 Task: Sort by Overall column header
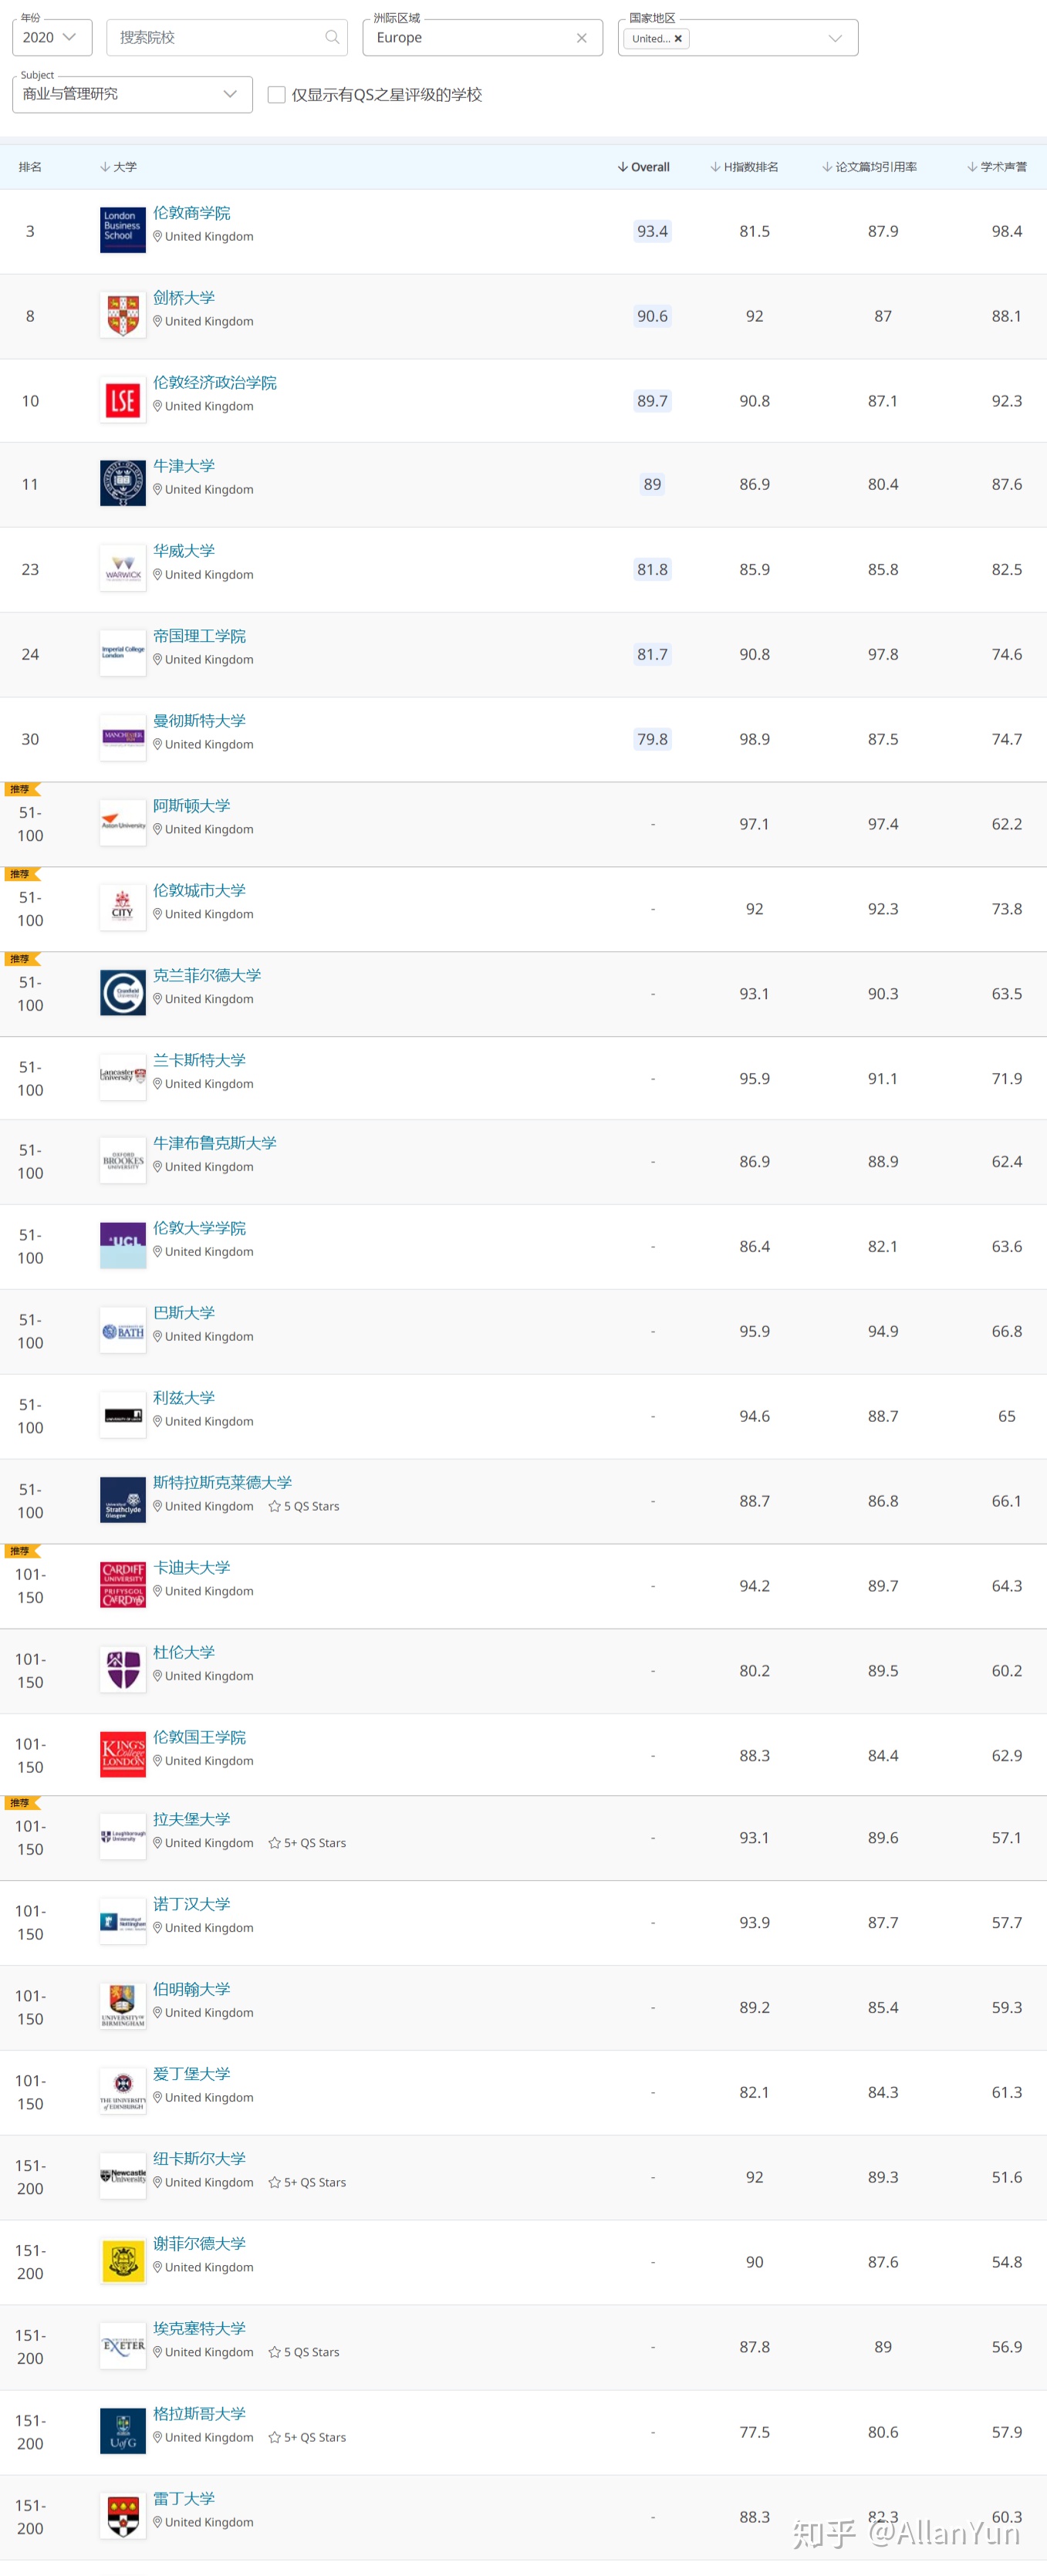click(644, 167)
